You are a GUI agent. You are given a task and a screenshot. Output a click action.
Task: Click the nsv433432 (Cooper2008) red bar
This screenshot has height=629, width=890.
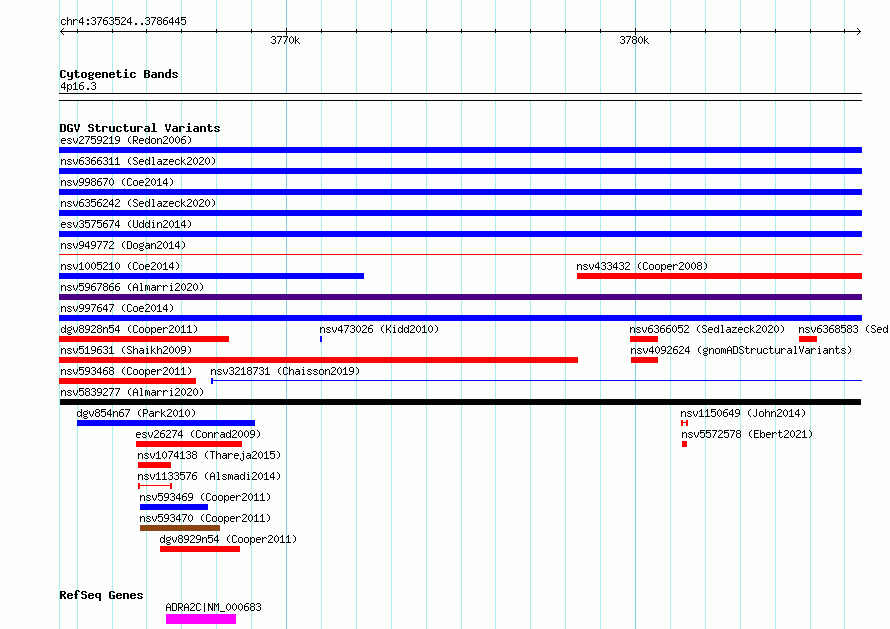719,276
